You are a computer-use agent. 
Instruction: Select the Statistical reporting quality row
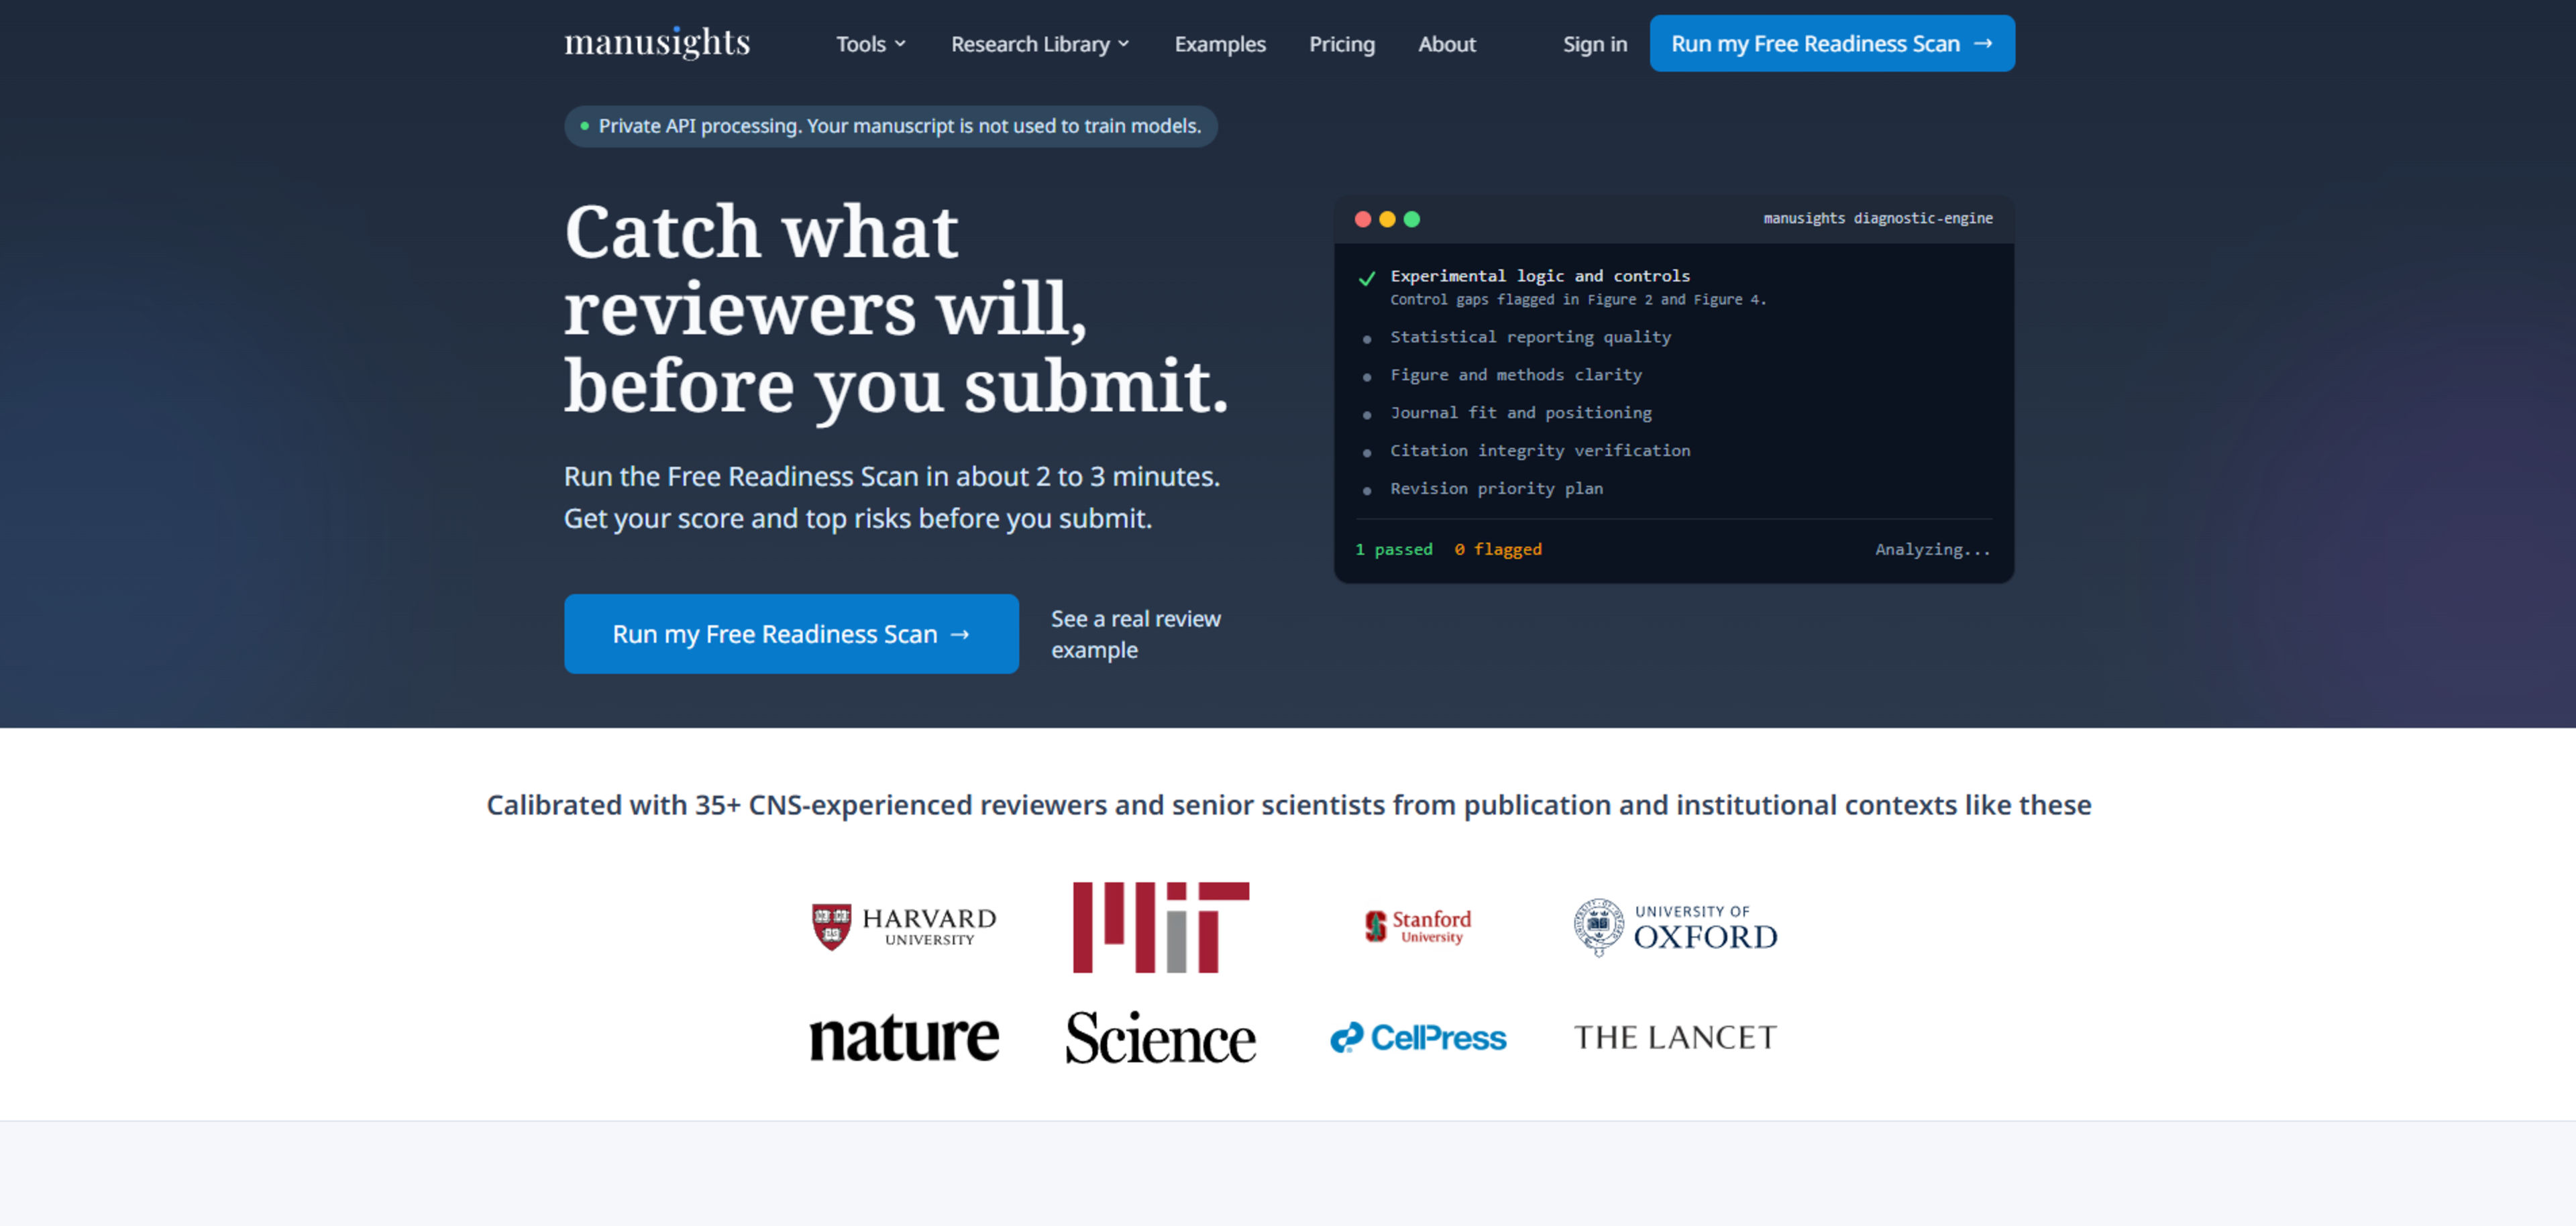1674,337
